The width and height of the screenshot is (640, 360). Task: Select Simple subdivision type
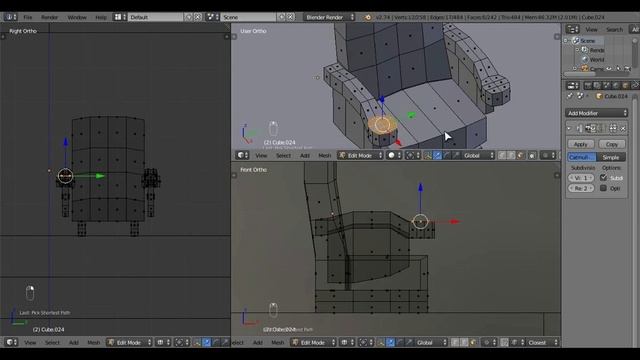pyautogui.click(x=611, y=157)
